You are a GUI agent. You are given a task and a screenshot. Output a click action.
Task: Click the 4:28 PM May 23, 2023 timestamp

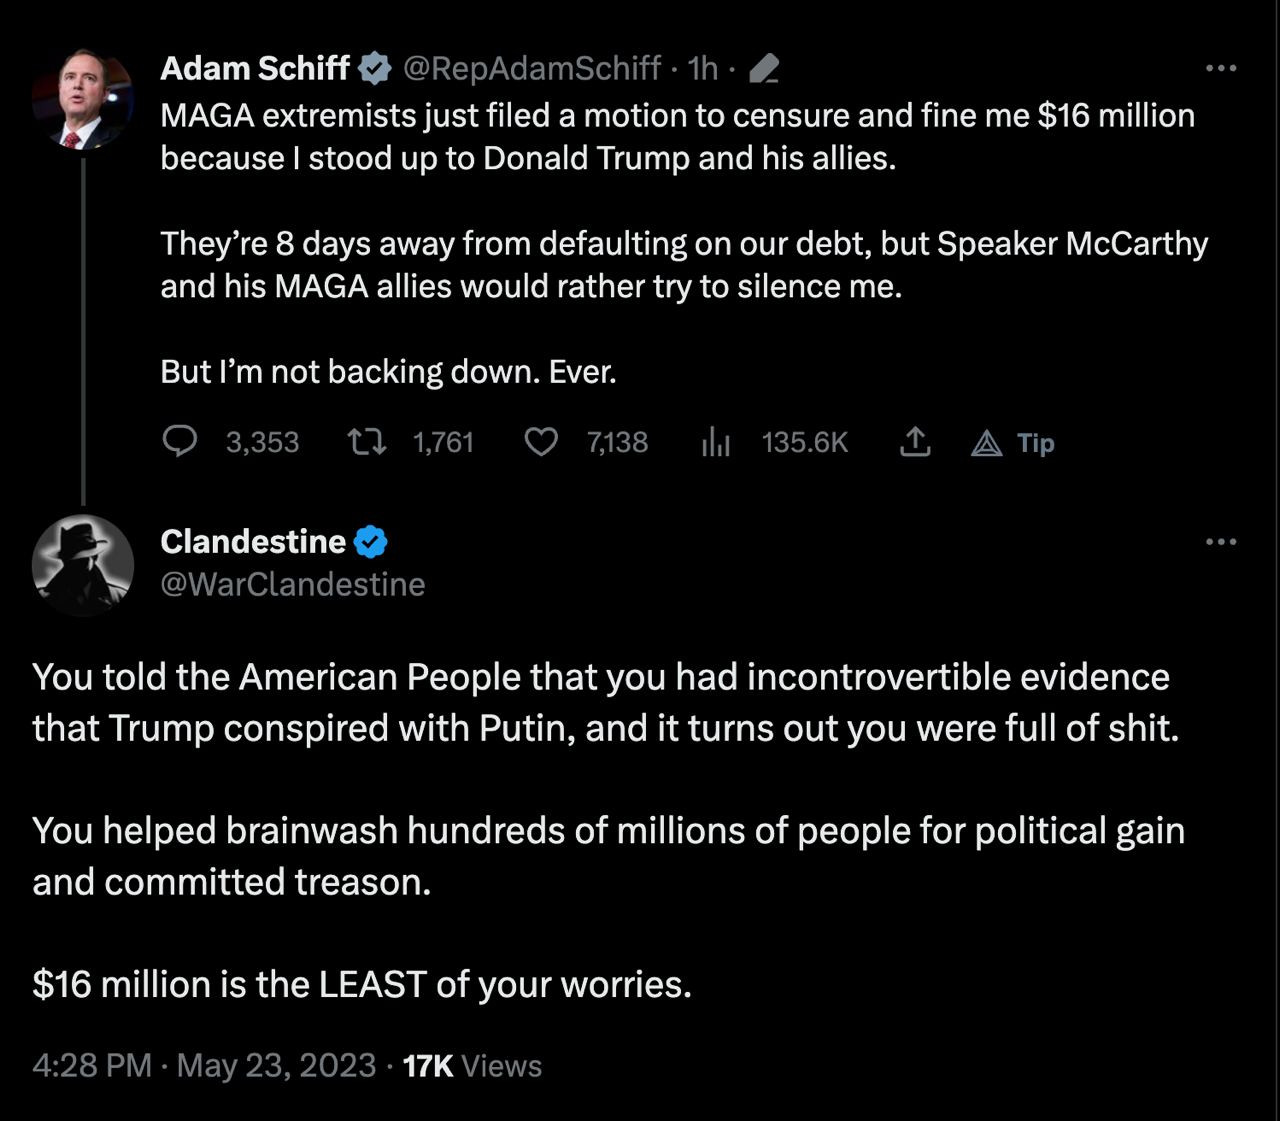pos(204,1065)
